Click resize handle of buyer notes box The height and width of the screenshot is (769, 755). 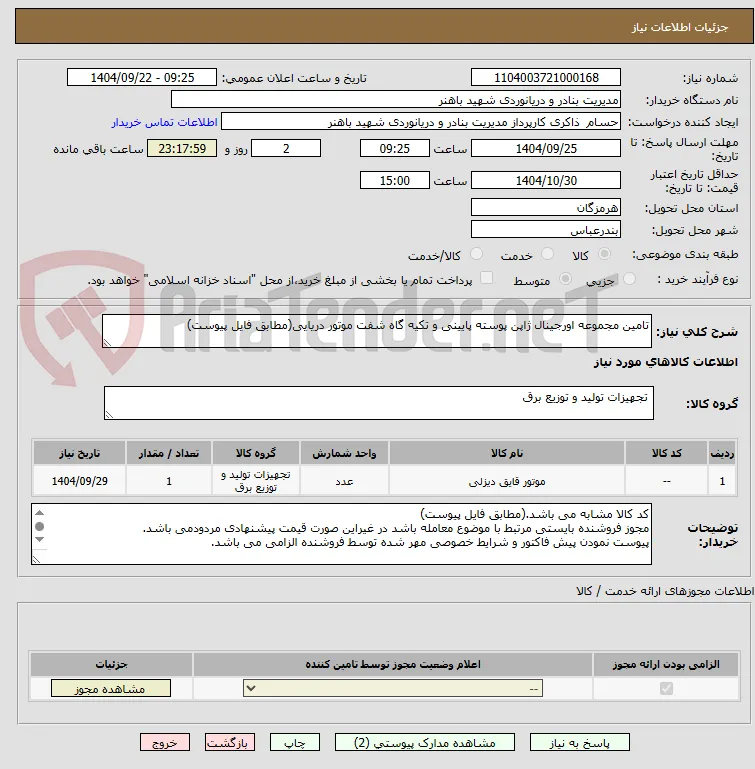(x=36, y=559)
